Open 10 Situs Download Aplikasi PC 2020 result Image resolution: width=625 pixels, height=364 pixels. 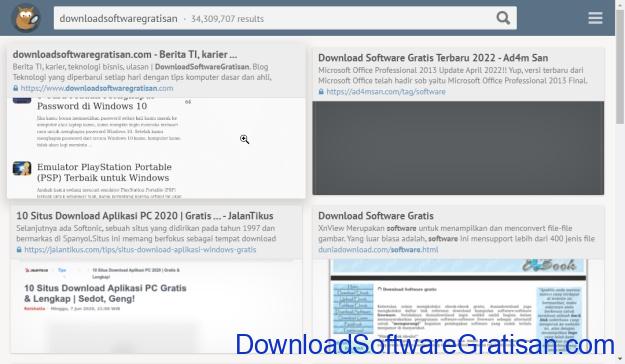coord(145,216)
